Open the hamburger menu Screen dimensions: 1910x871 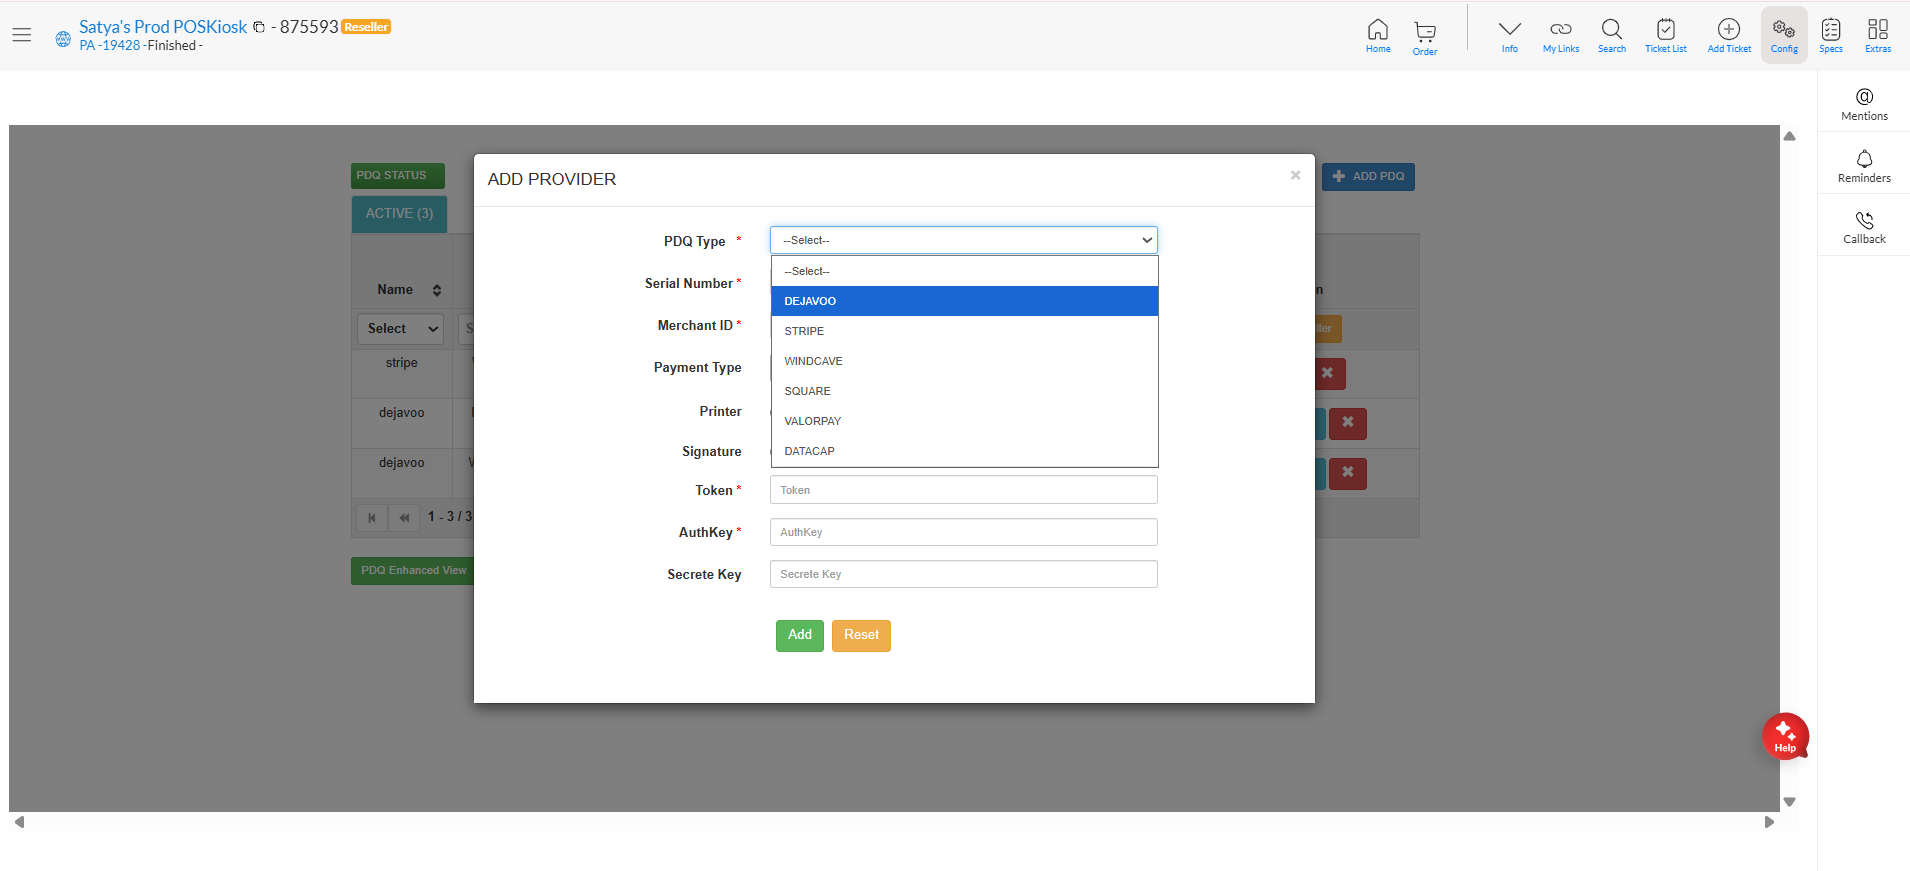tap(22, 35)
